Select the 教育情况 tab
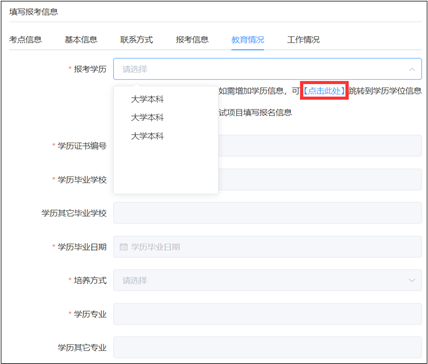This screenshot has width=428, height=364. click(x=248, y=40)
